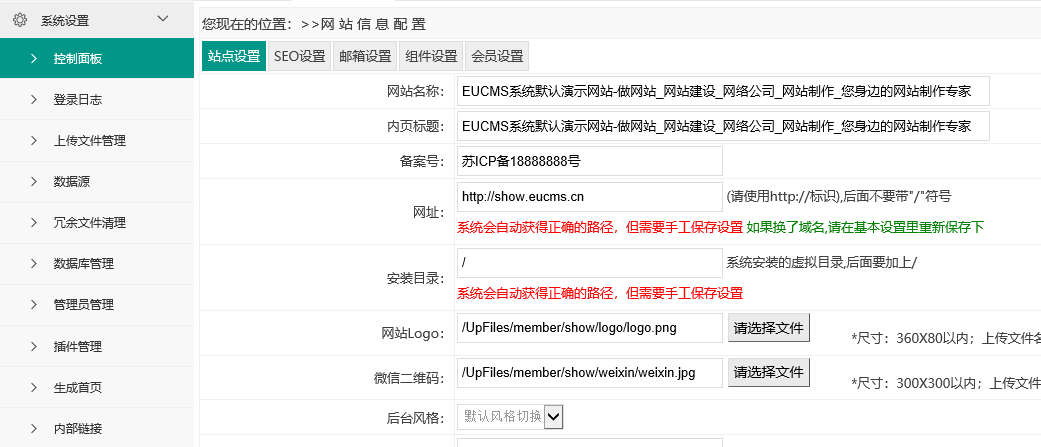The width and height of the screenshot is (1041, 447).
Task: Open the 组件设置 tab
Action: (431, 56)
